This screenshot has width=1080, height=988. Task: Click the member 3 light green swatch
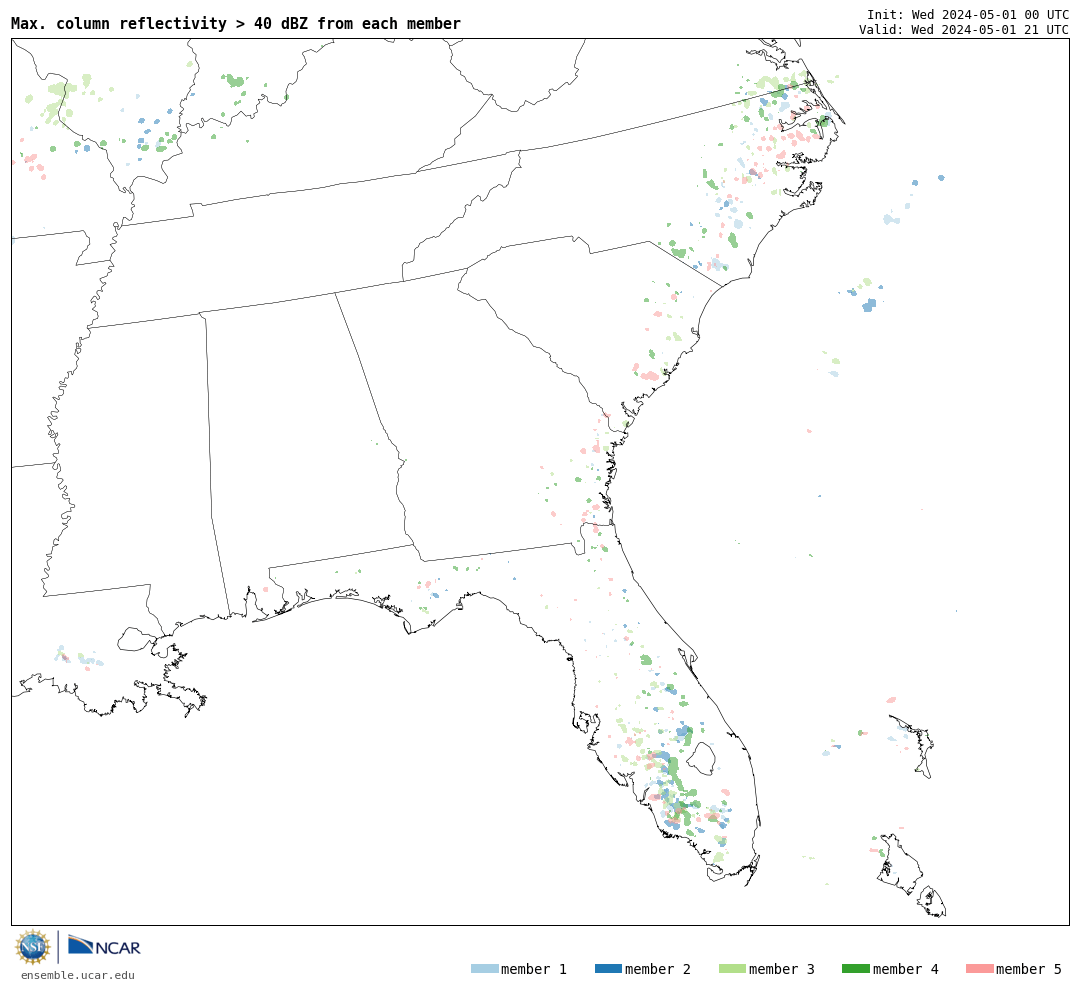click(x=732, y=969)
